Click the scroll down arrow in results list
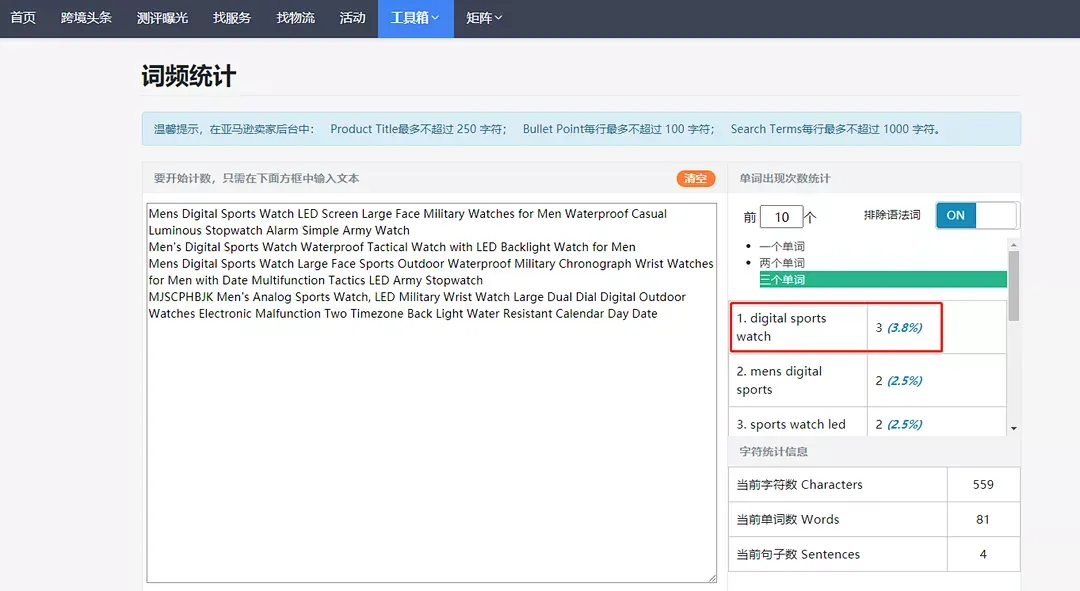1080x591 pixels. [x=1013, y=428]
